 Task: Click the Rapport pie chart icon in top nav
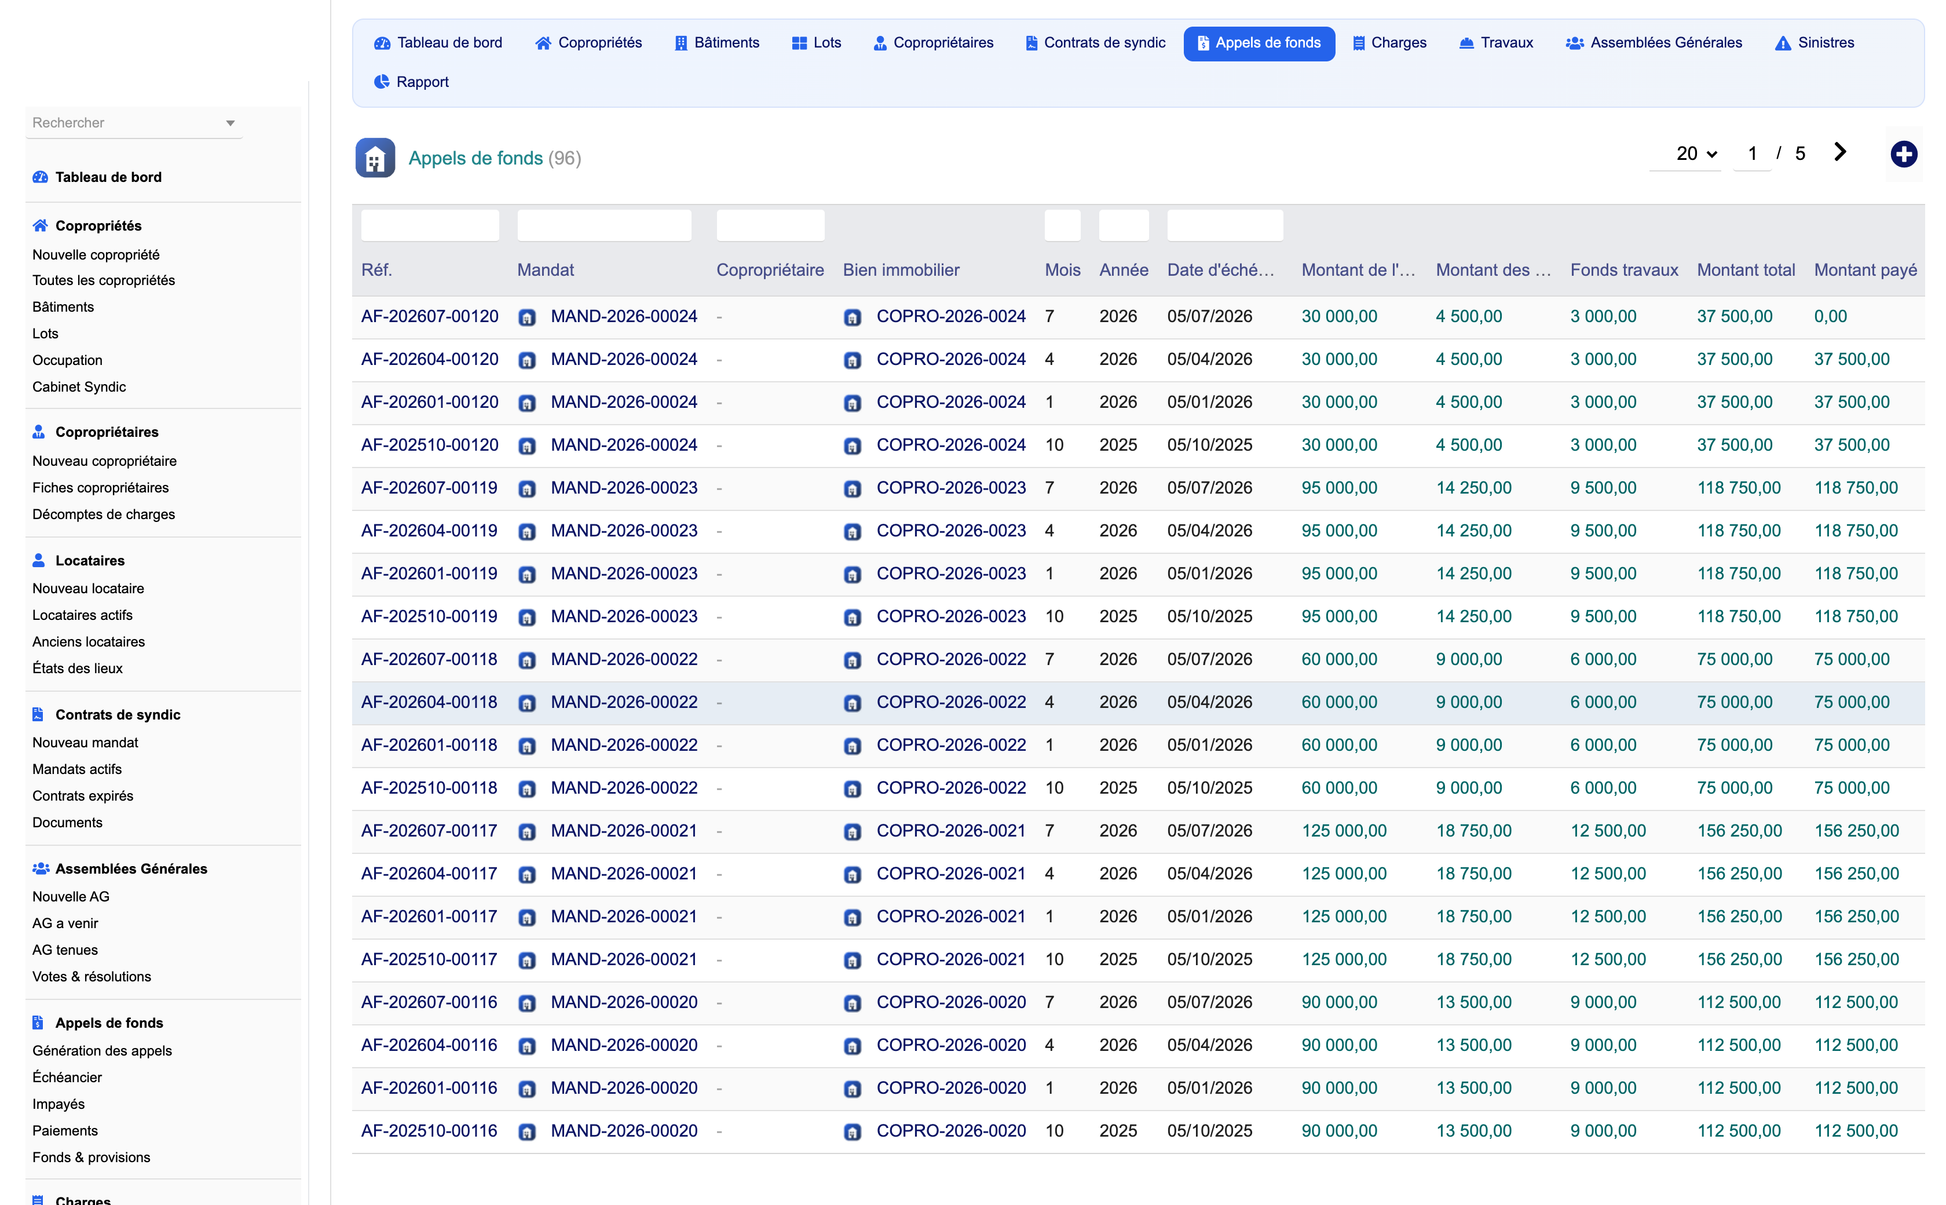[382, 82]
